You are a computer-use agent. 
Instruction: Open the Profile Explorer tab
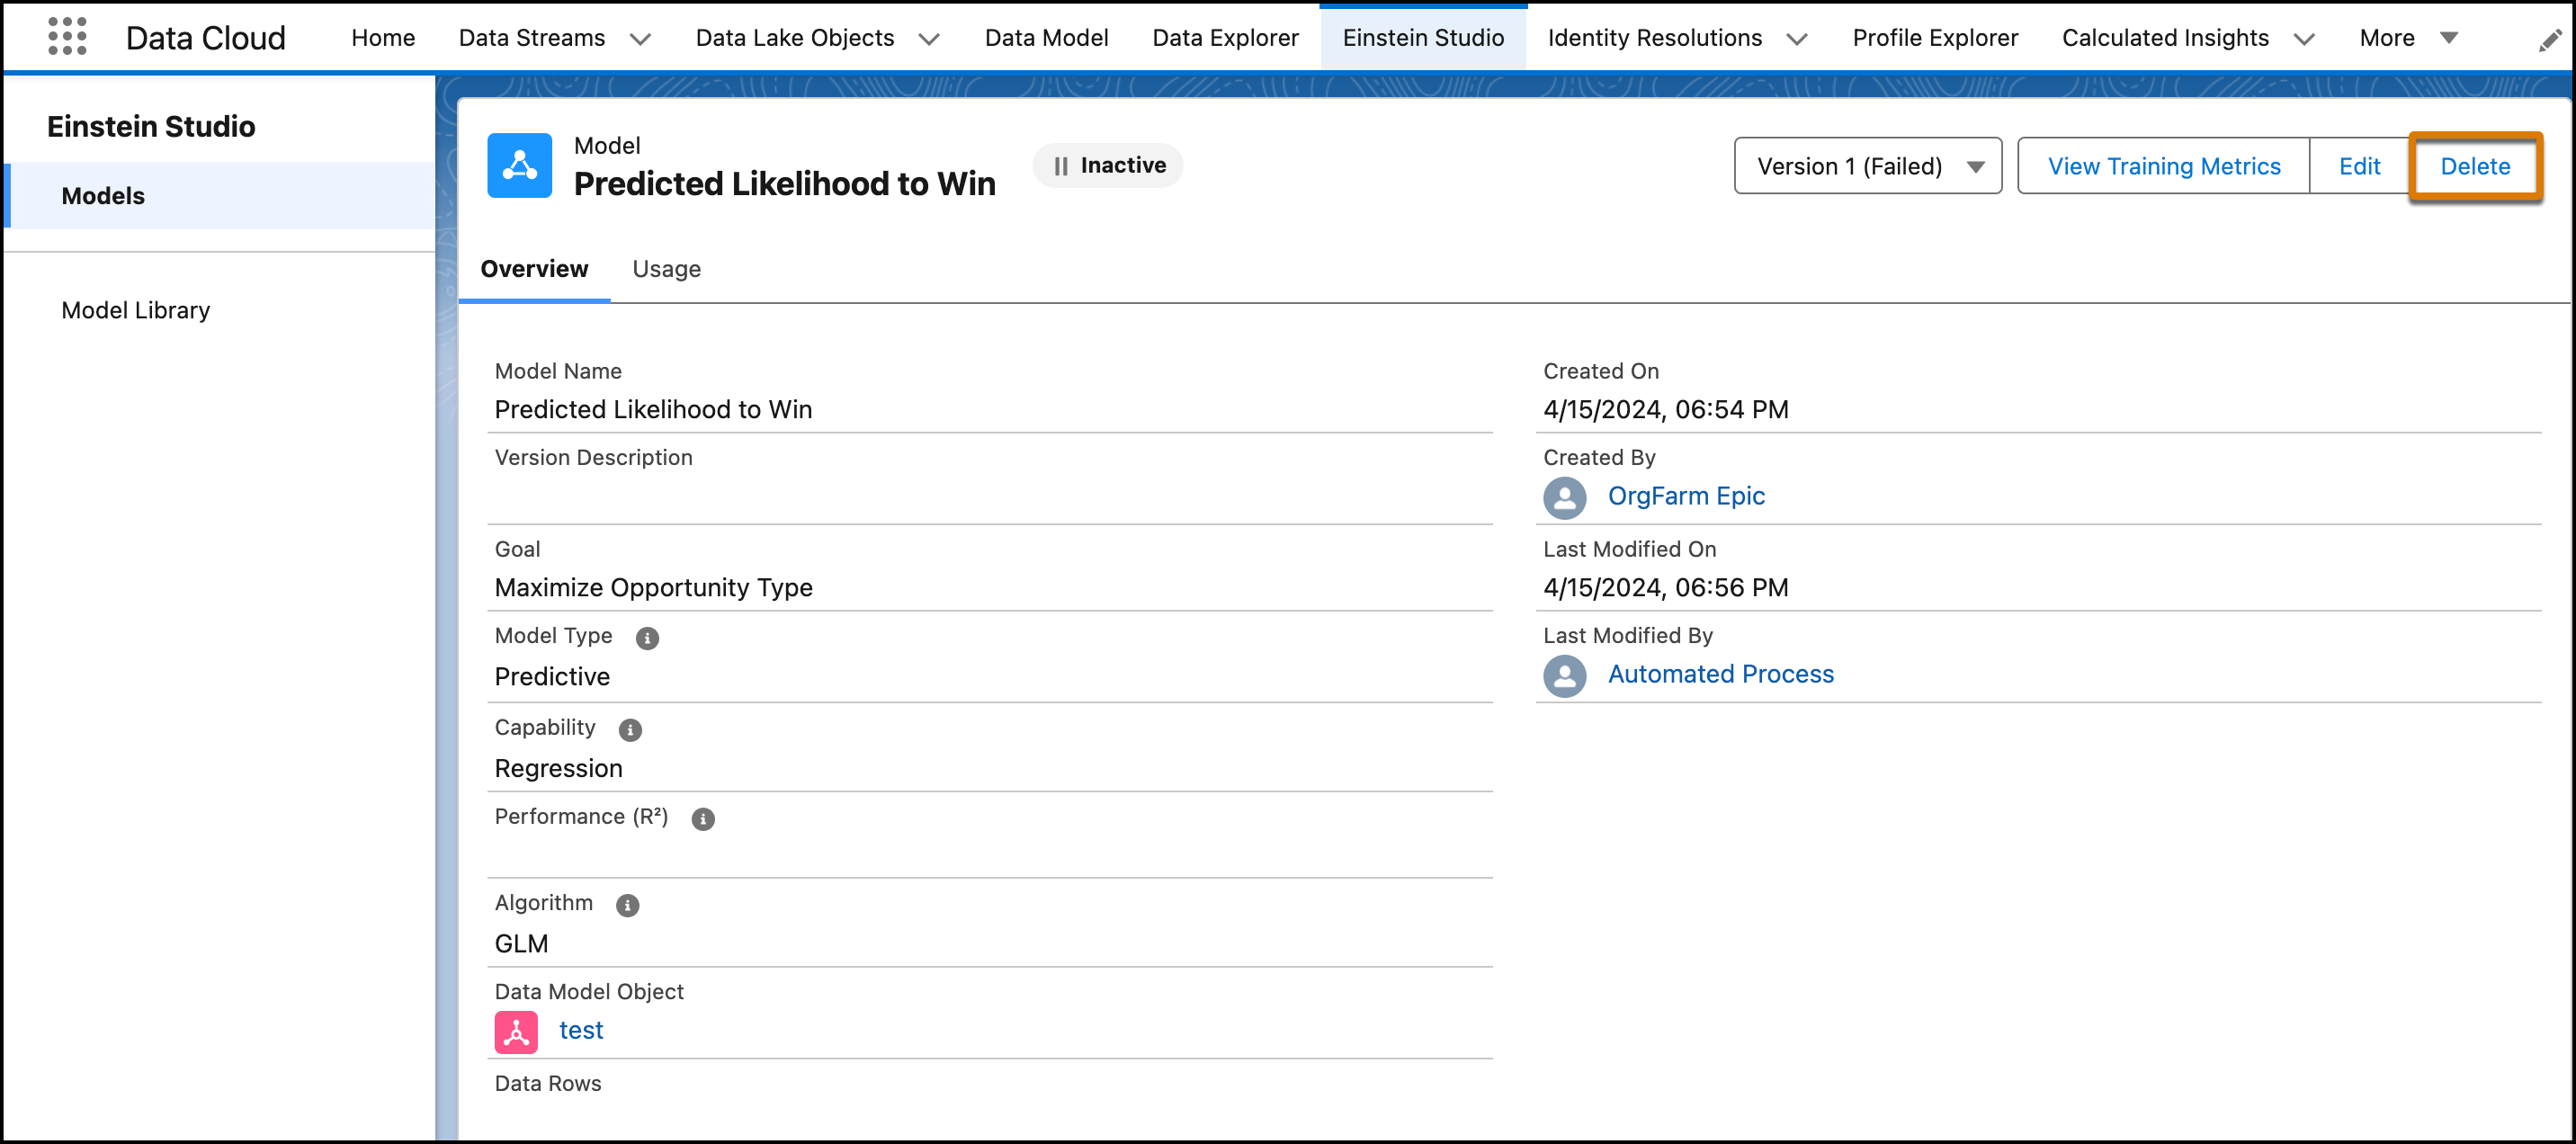click(x=1935, y=38)
